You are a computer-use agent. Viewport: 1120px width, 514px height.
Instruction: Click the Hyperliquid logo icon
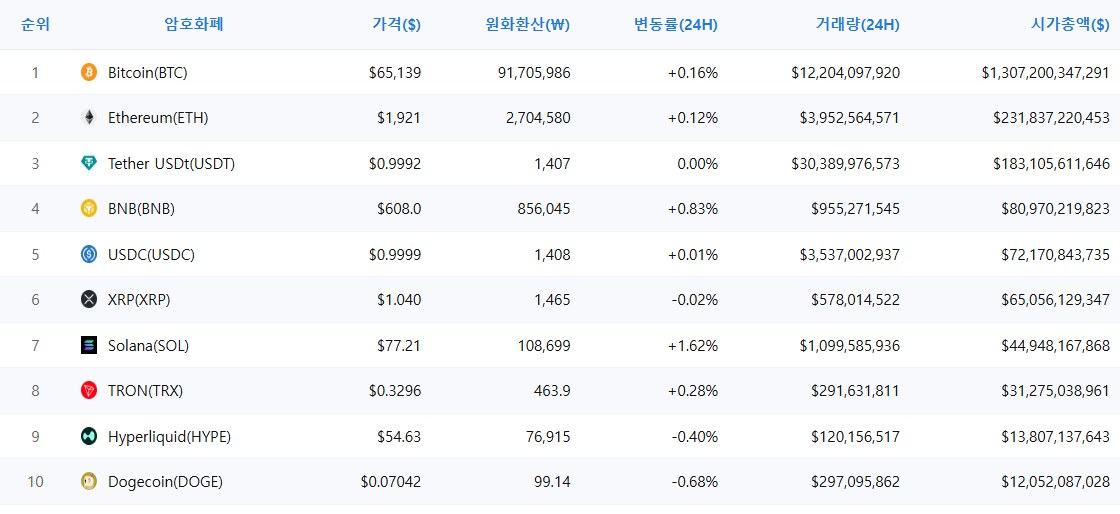89,436
